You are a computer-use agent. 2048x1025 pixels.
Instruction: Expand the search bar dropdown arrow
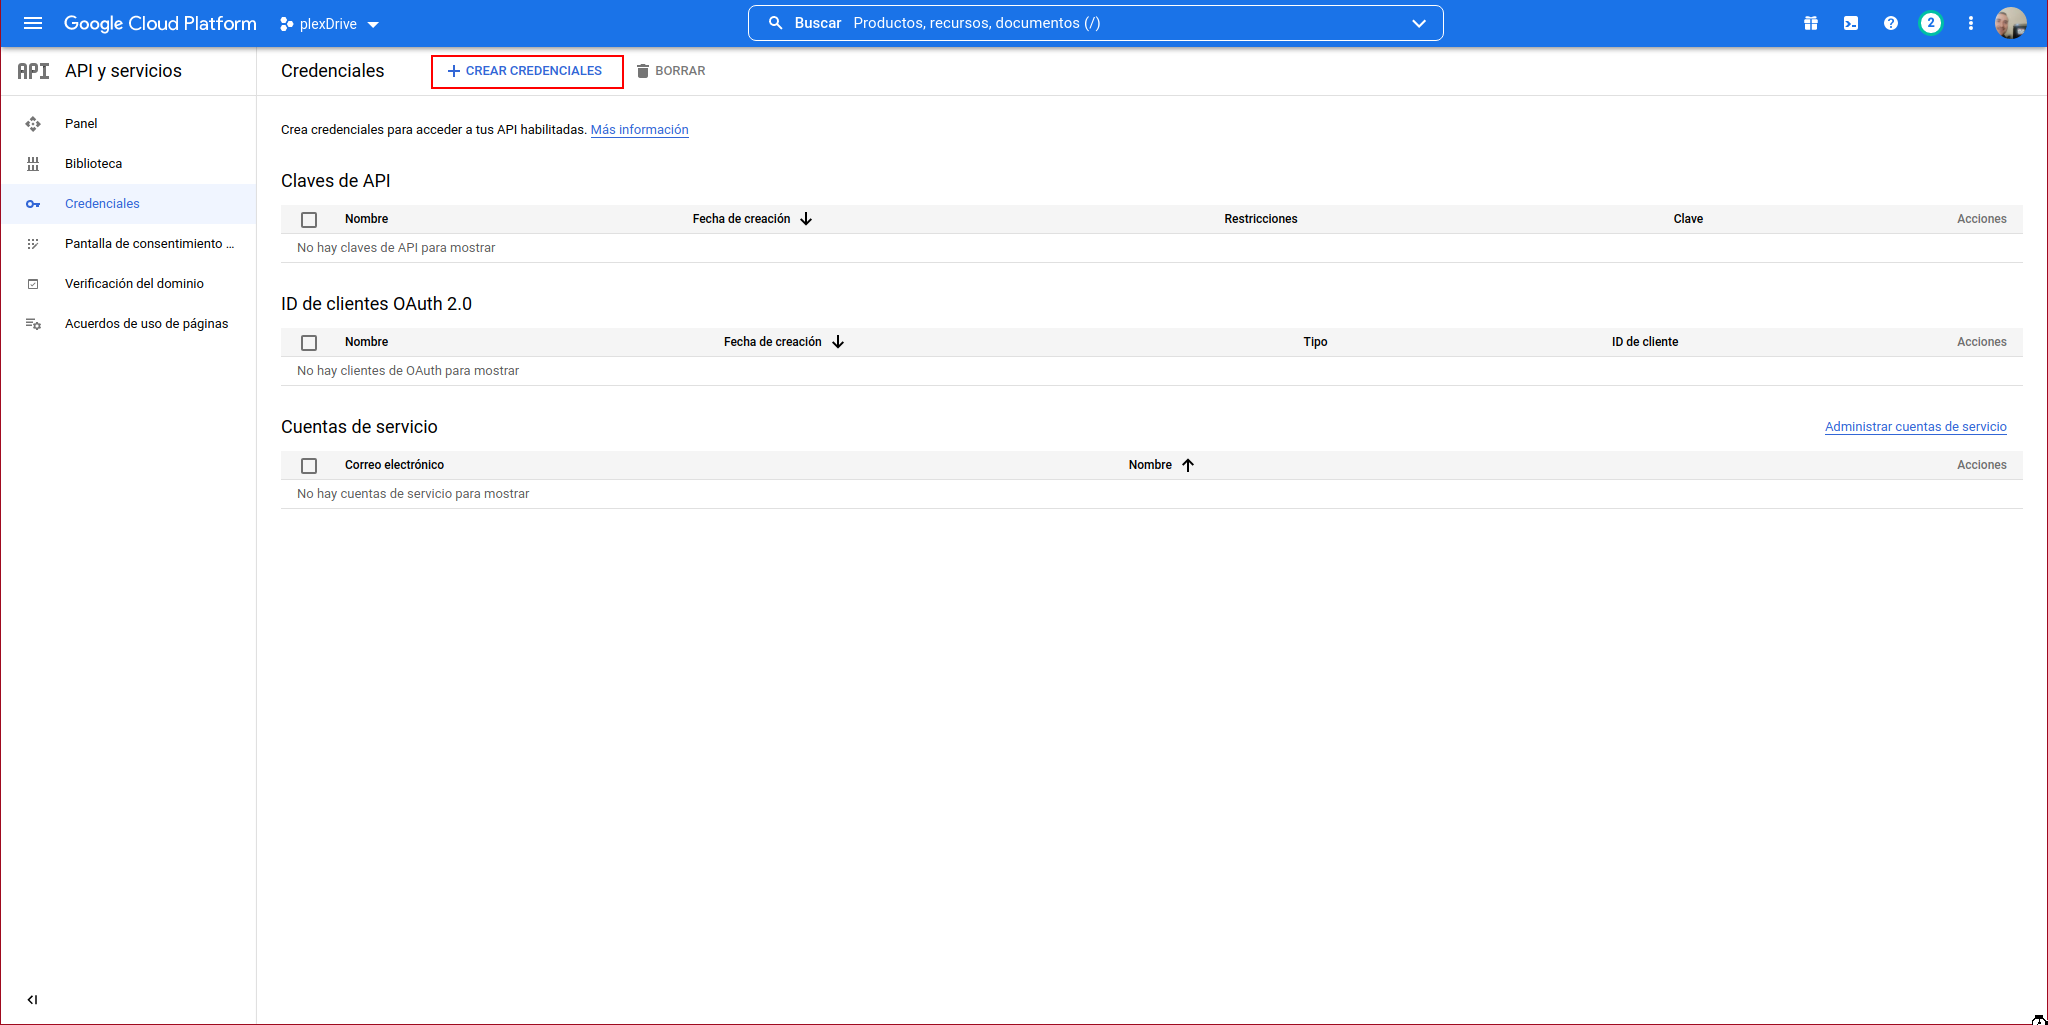1418,23
